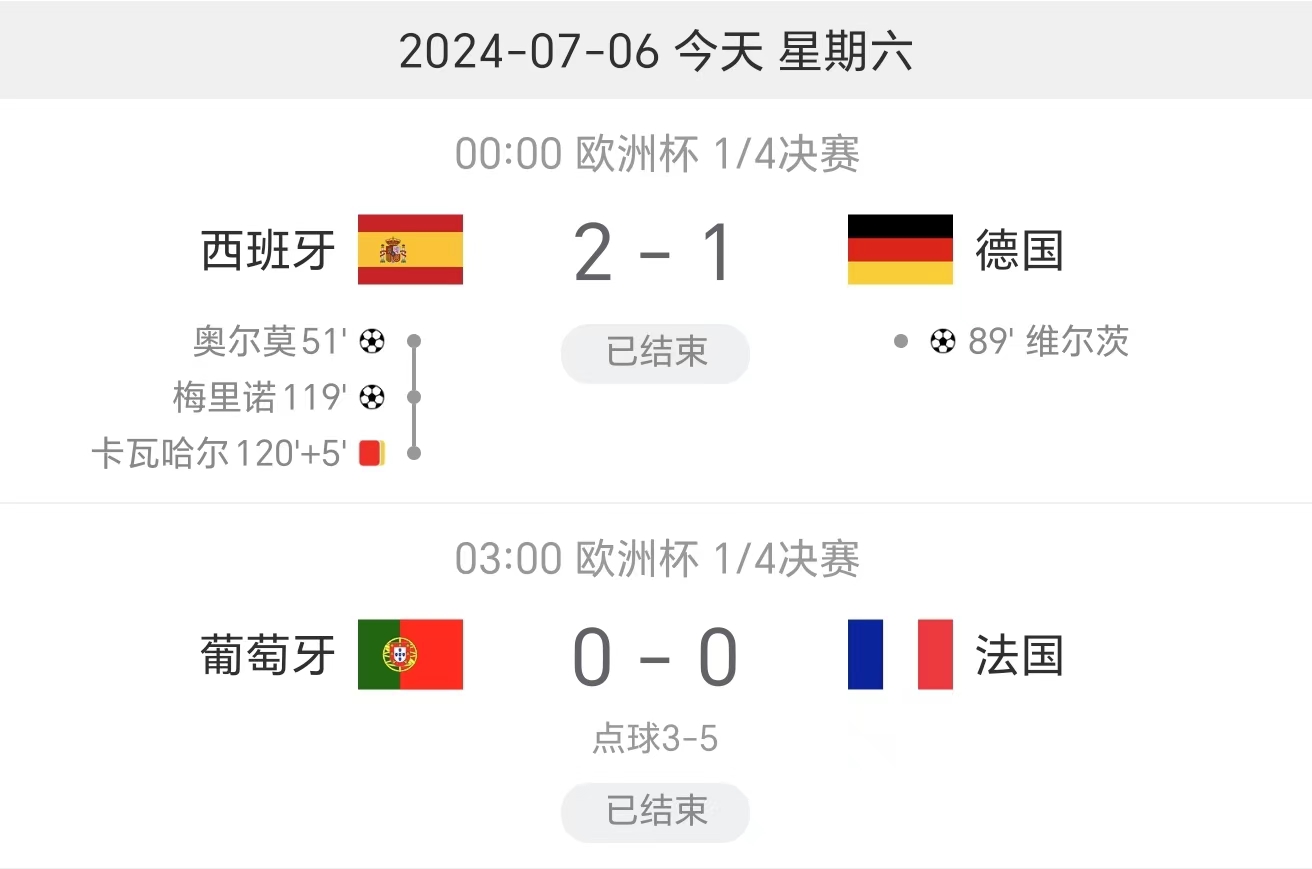Tap the 2024-07-06 今天 星期六 date header

pos(655,52)
